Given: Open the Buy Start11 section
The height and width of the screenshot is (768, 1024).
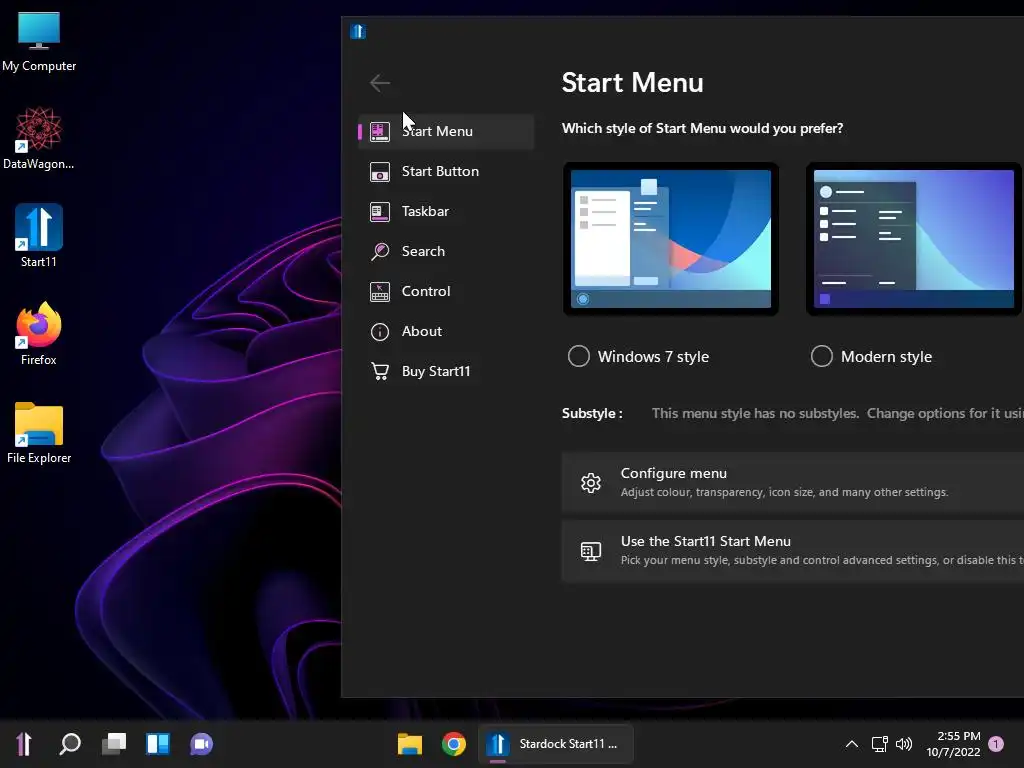Looking at the screenshot, I should tap(446, 371).
